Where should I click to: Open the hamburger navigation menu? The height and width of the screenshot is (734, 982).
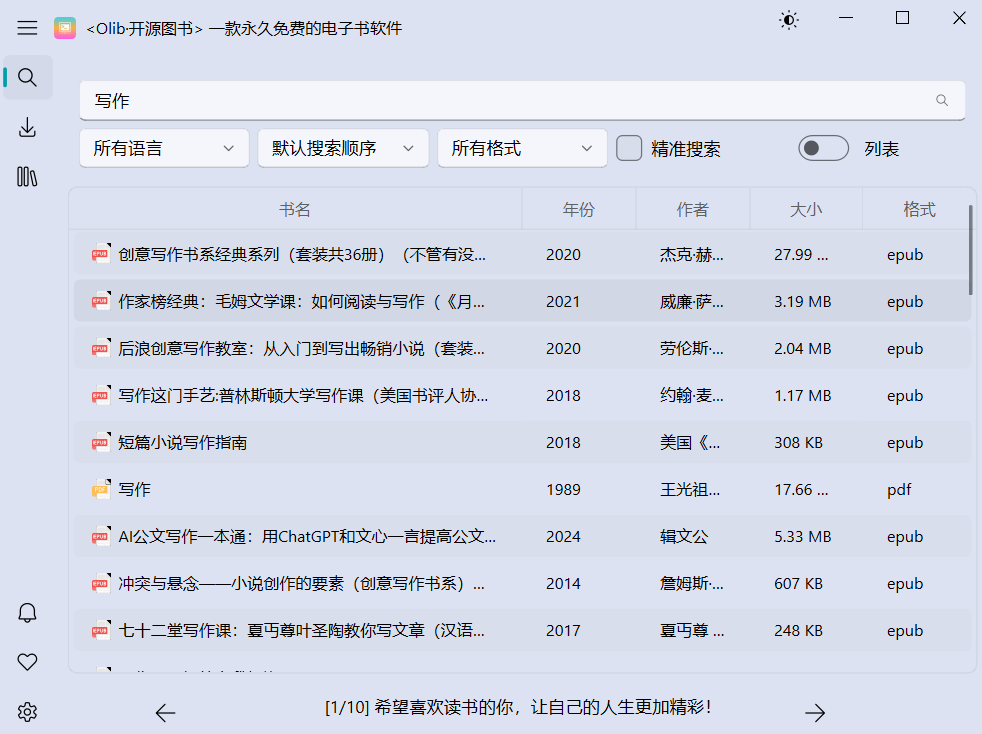click(x=27, y=28)
